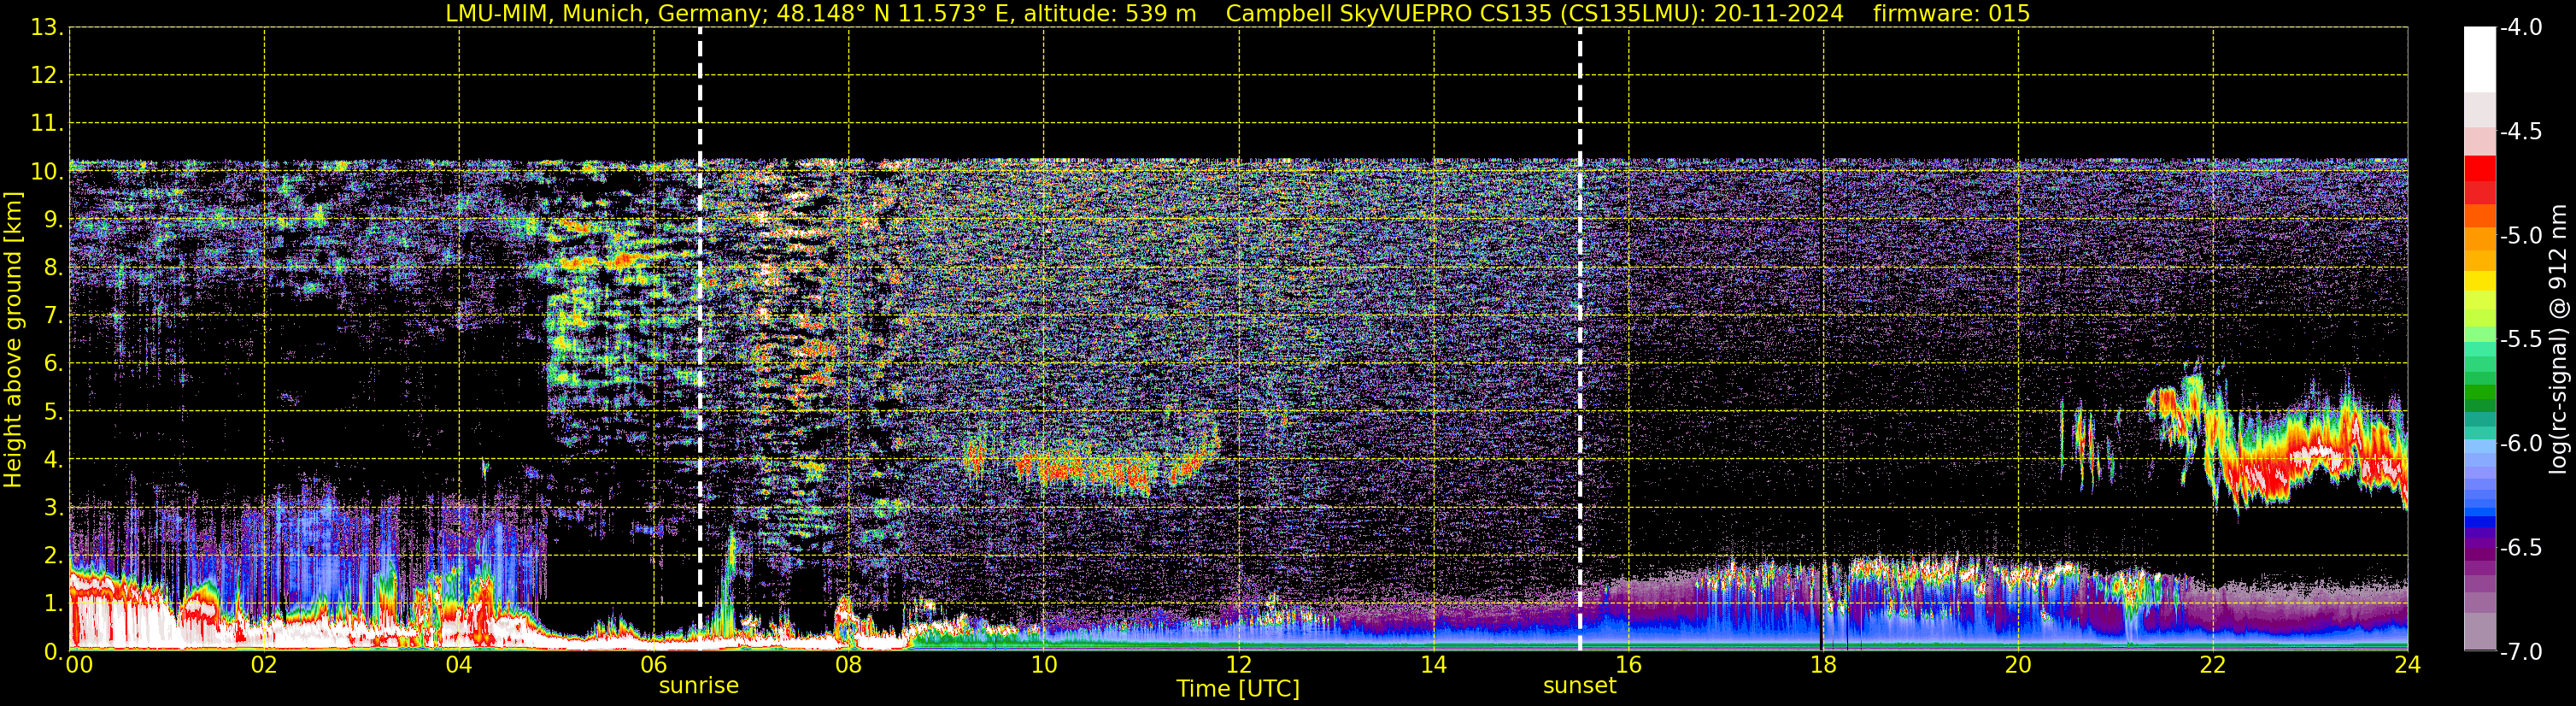Click the '6.' height tick label

(52, 363)
